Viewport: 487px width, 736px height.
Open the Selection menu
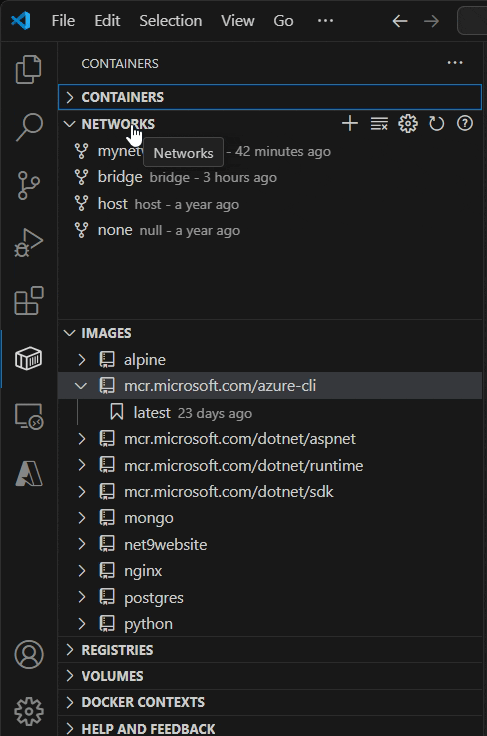click(170, 21)
